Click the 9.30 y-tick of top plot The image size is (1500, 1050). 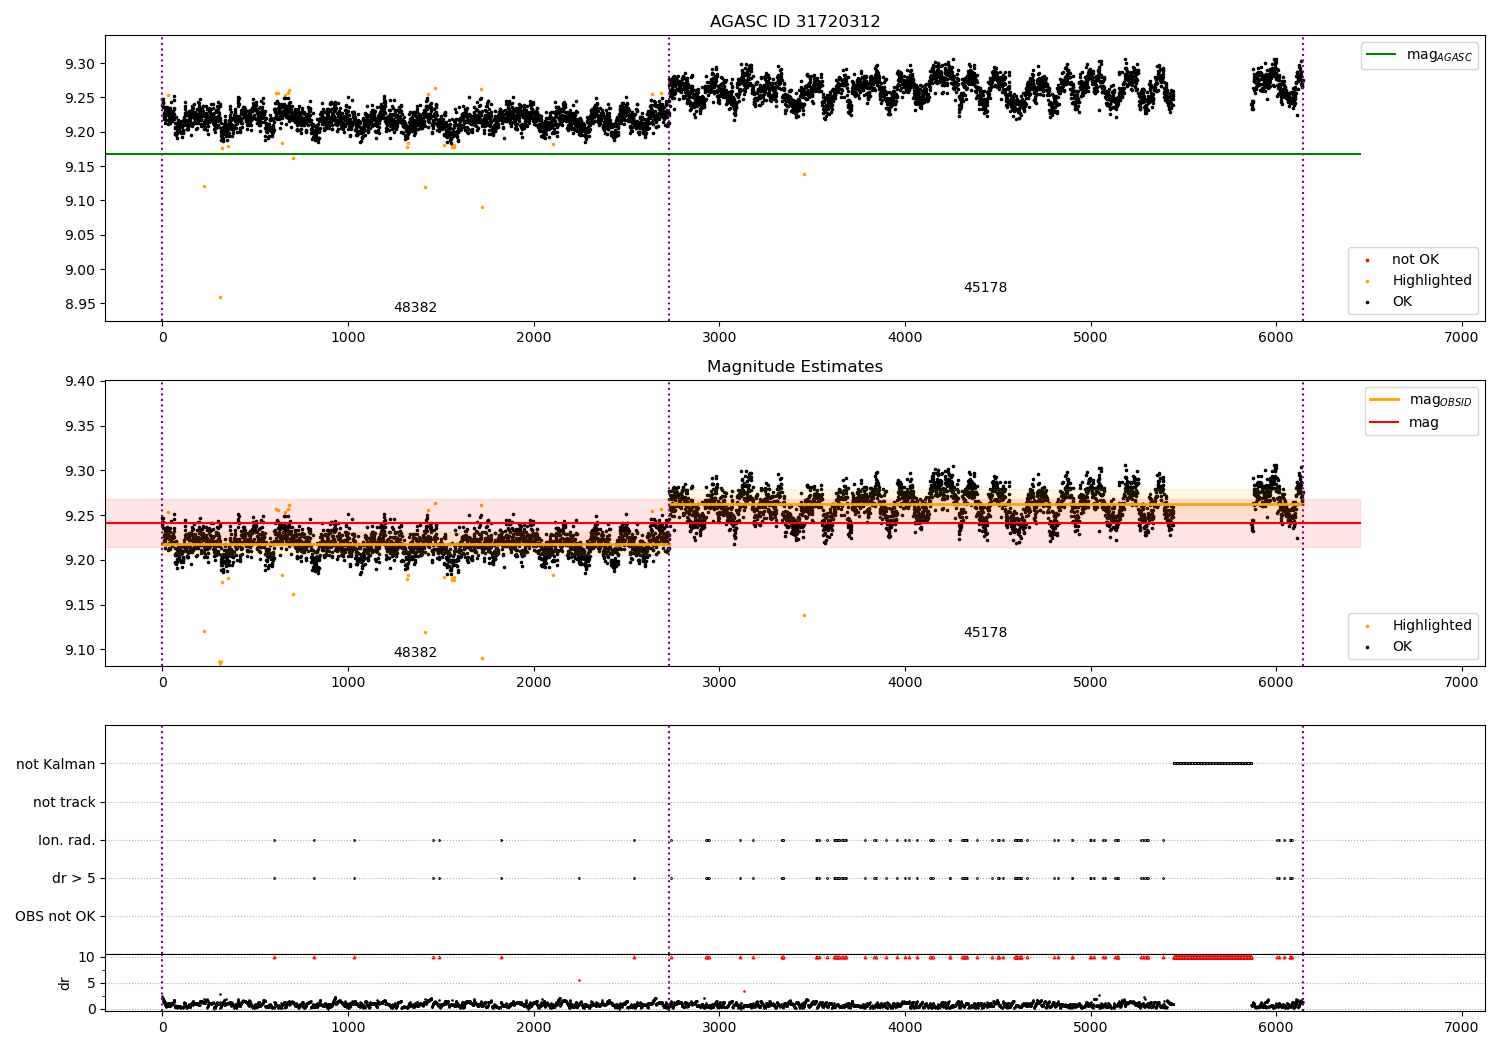point(80,64)
